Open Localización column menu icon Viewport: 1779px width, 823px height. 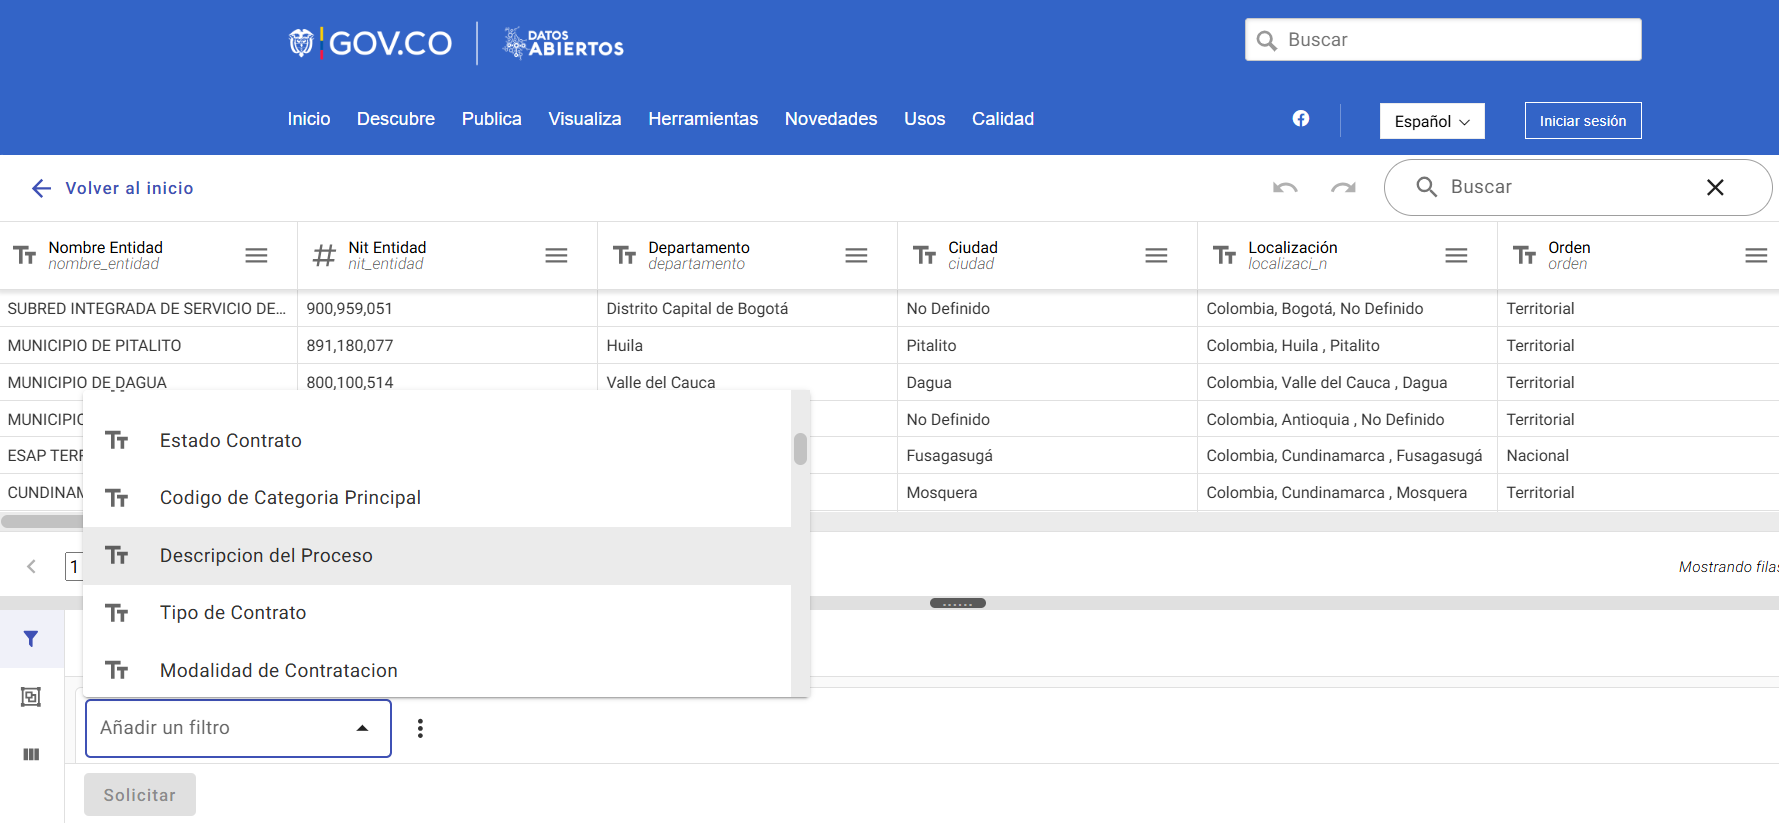[1456, 256]
